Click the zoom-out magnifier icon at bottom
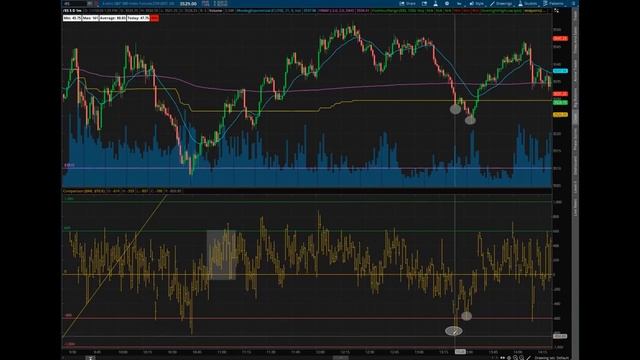Screen dimensions: 640x360 click(x=522, y=358)
